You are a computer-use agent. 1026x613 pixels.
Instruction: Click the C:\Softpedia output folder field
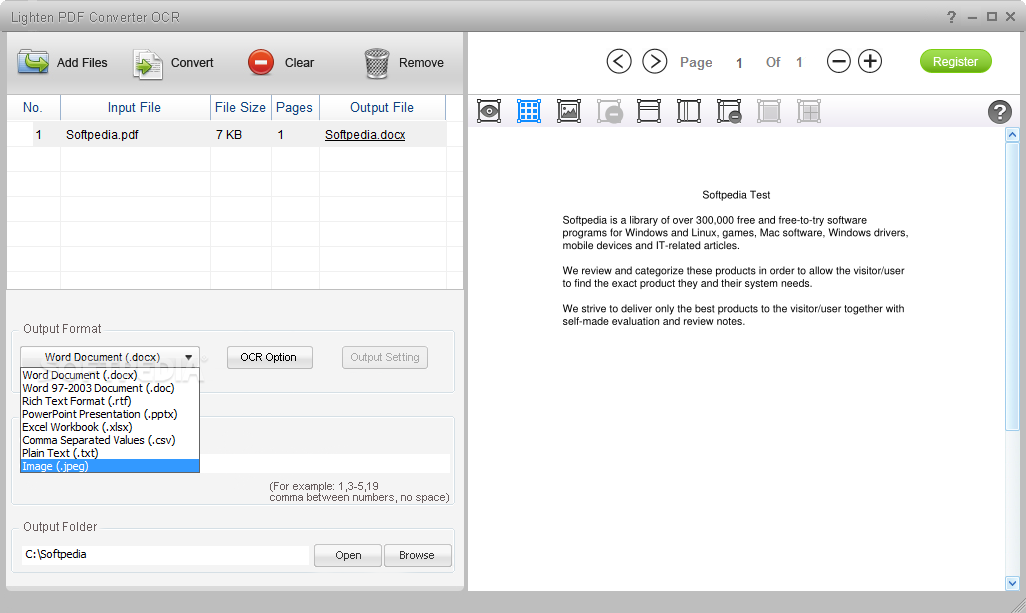pos(165,555)
